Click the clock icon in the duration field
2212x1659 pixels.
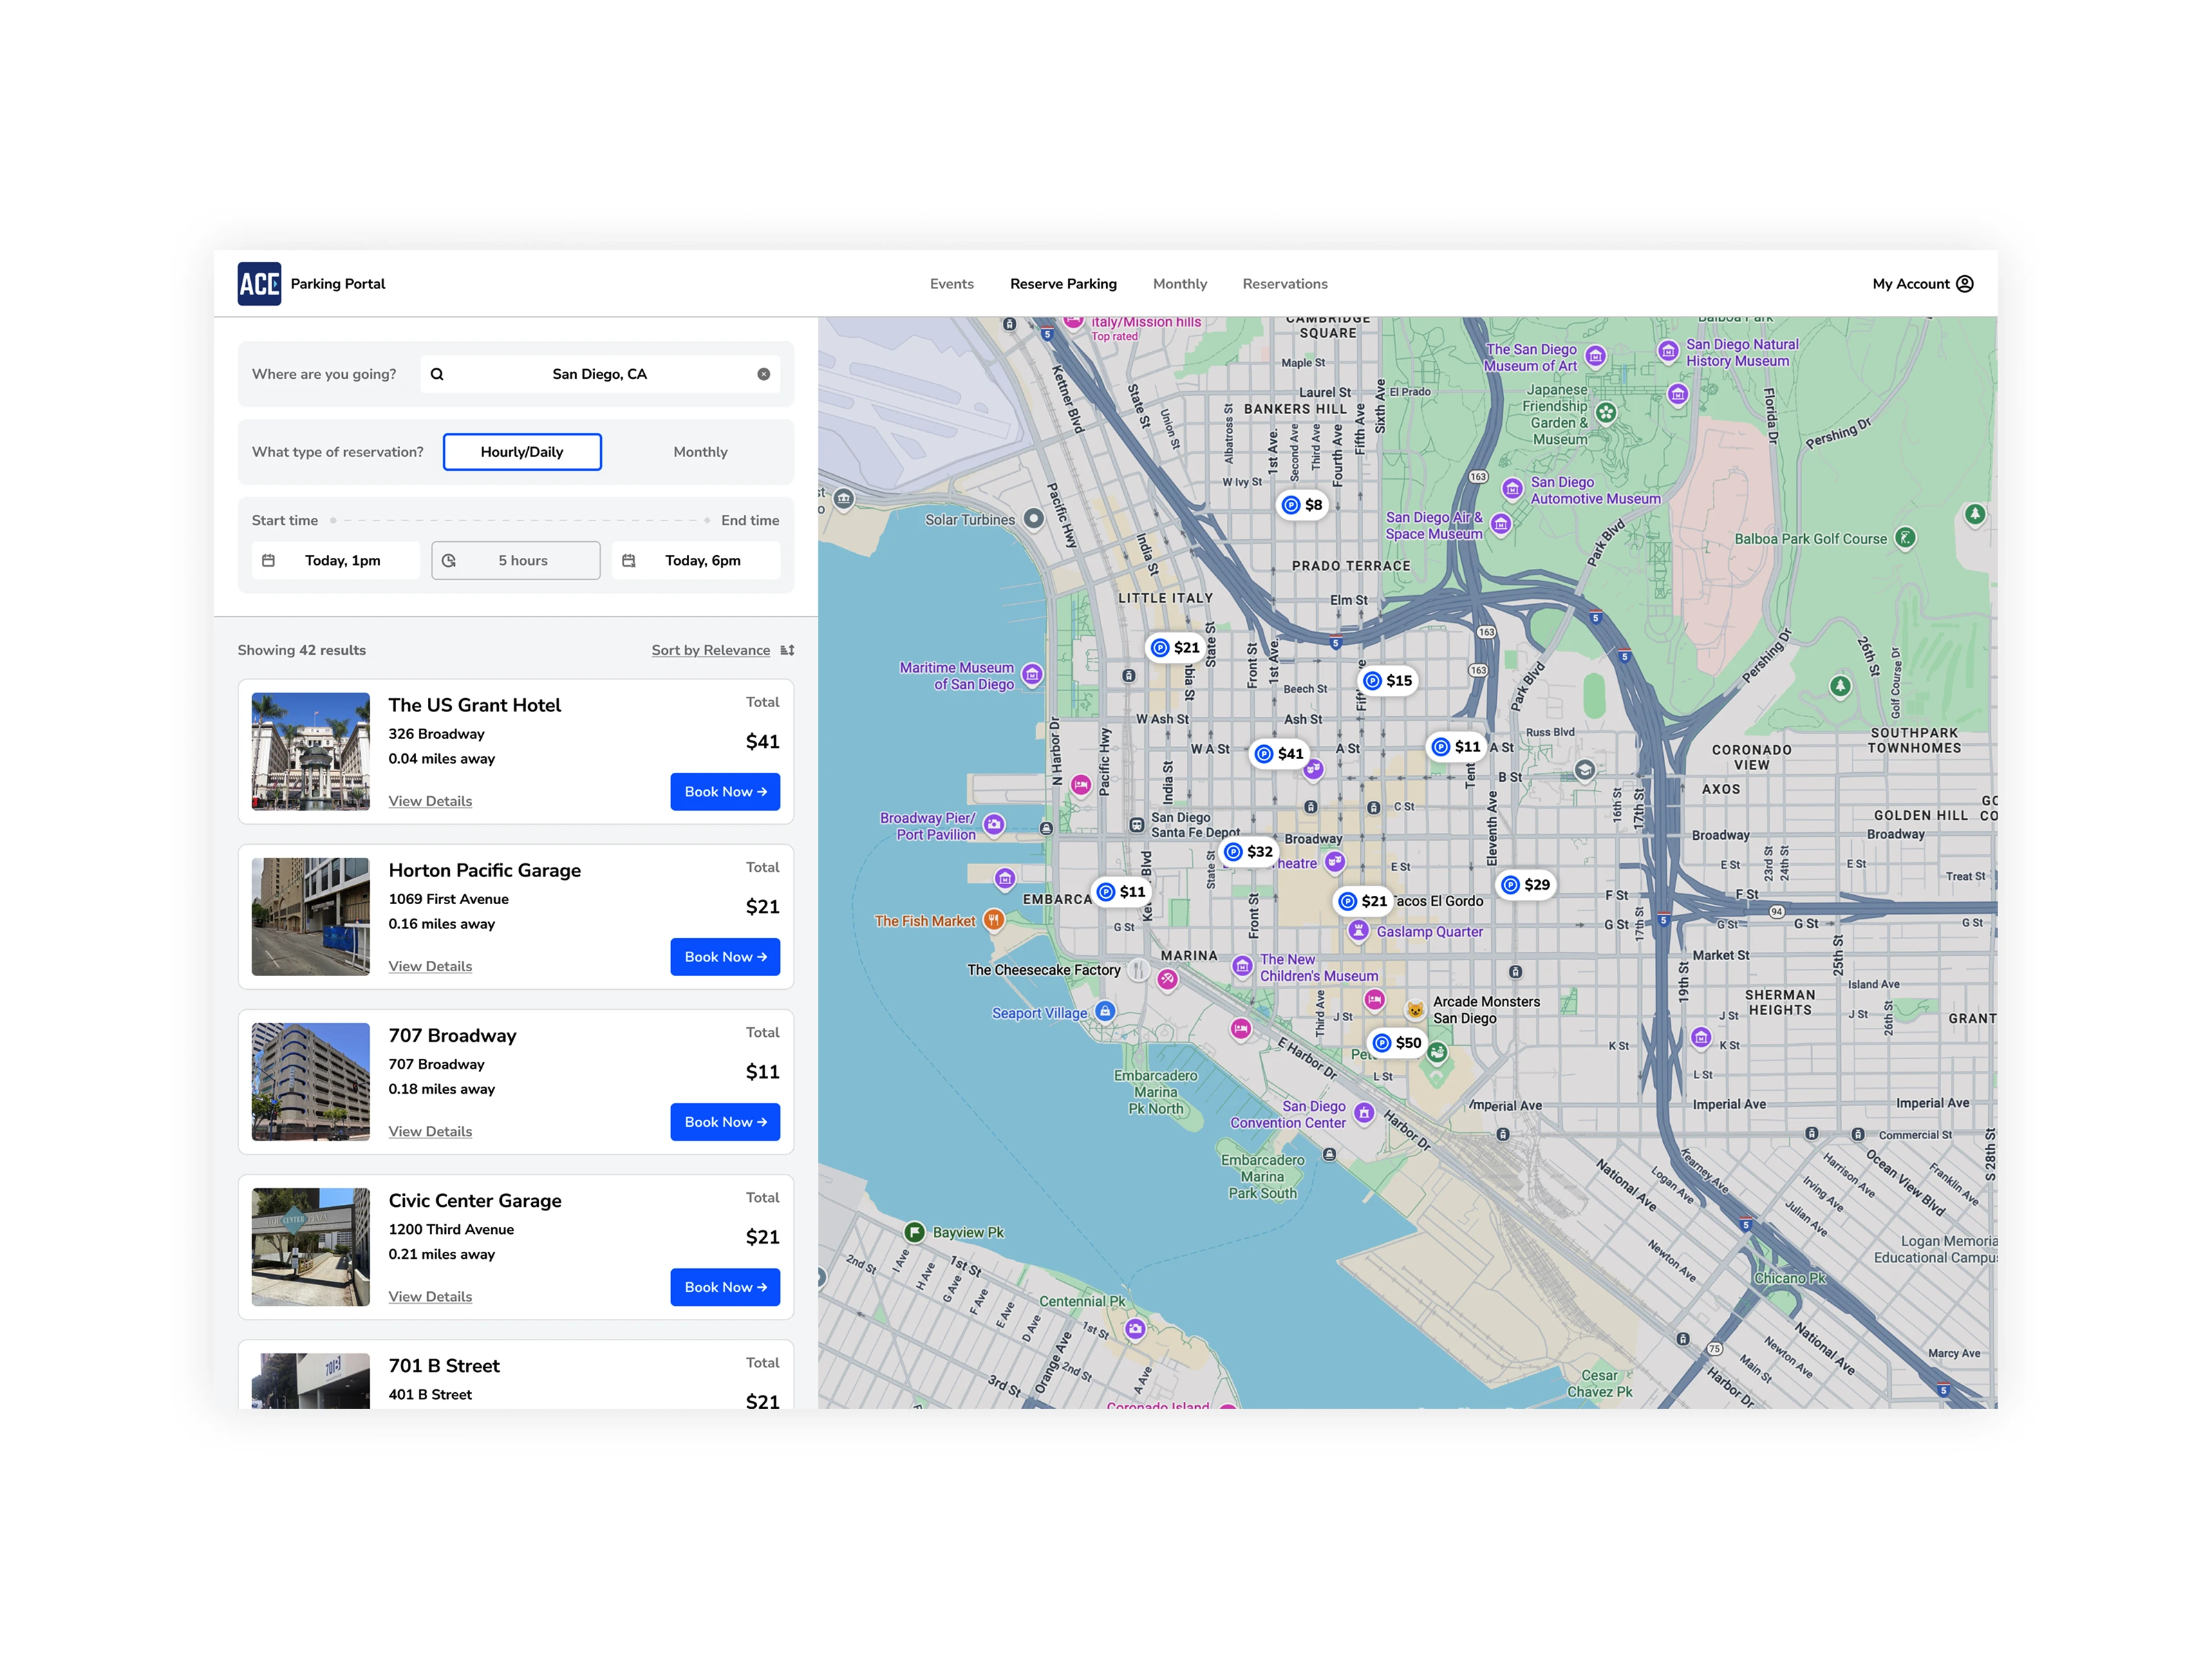coord(448,560)
